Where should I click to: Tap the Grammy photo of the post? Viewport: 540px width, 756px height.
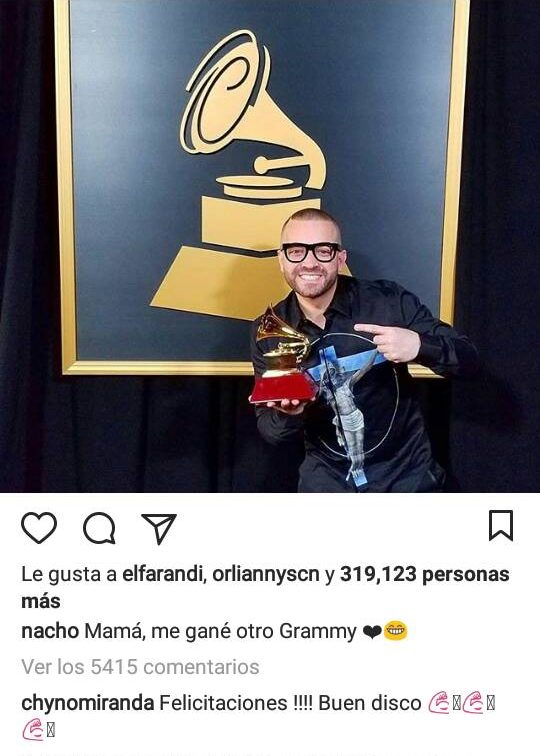coord(270,246)
